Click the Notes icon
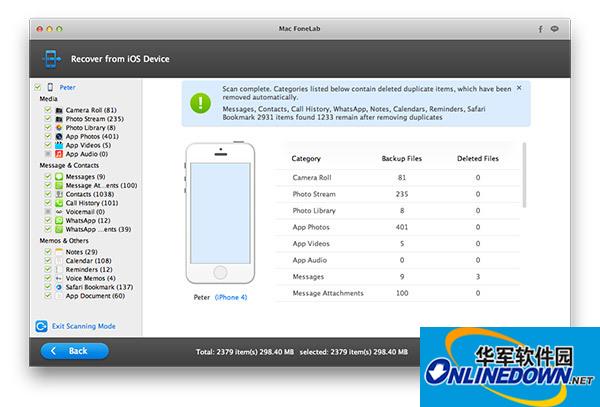This screenshot has width=600, height=407. click(59, 252)
